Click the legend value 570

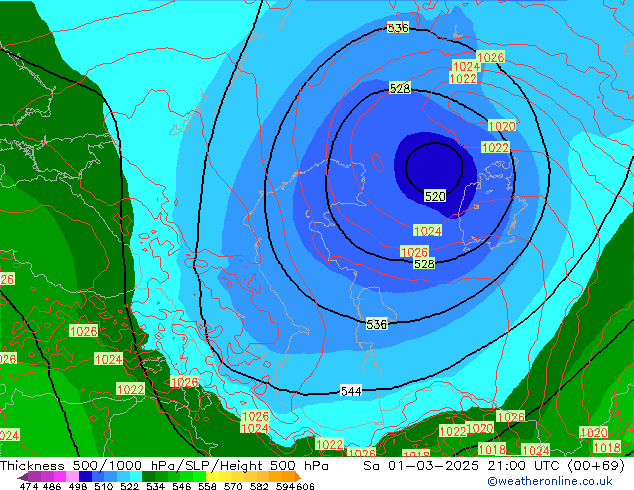click(x=233, y=486)
